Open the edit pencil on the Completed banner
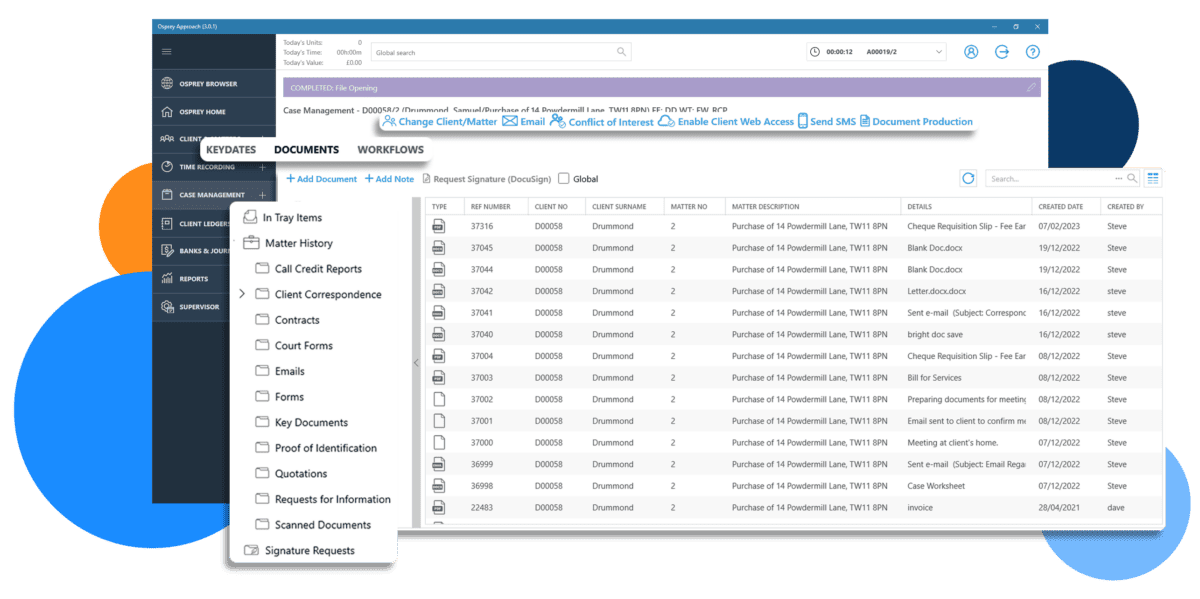 [x=1030, y=87]
